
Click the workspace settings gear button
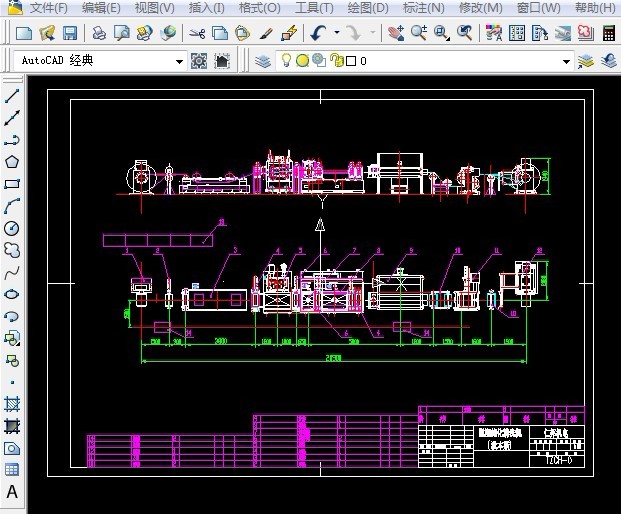point(199,61)
